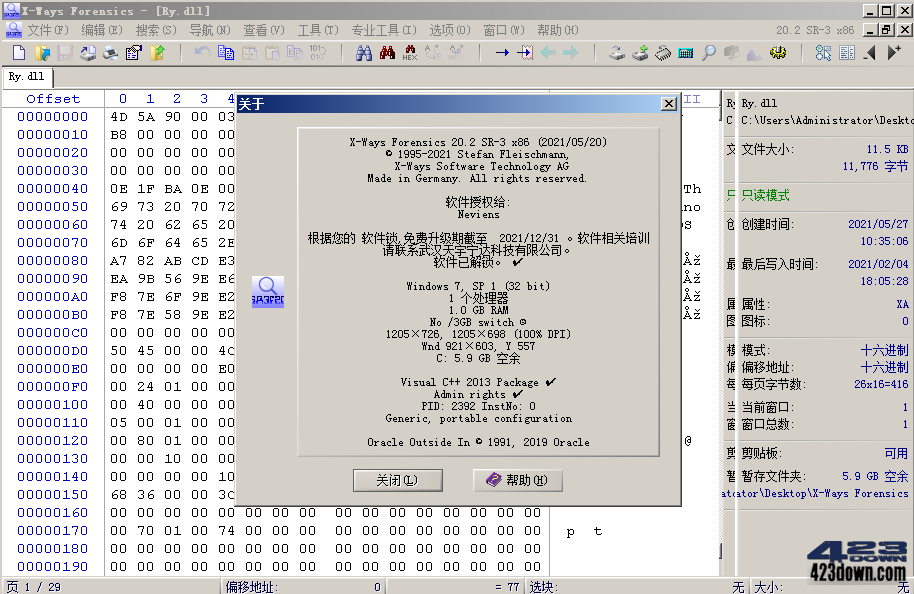Create a new file with the New icon
The image size is (914, 594).
(x=18, y=55)
